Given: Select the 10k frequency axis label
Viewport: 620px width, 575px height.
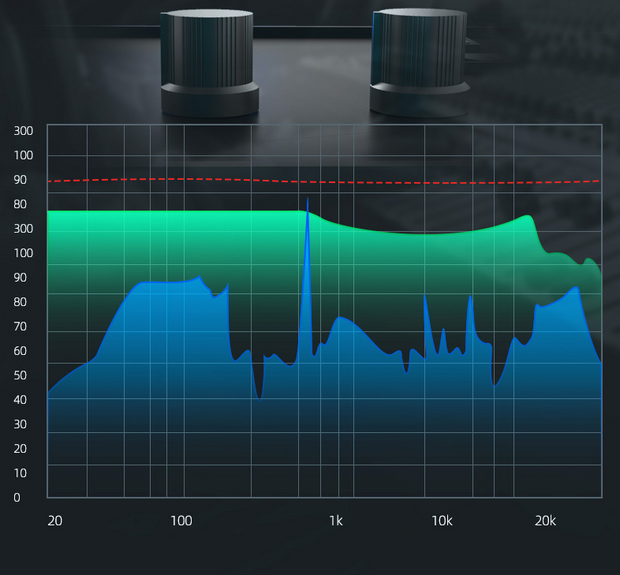Looking at the screenshot, I should [x=442, y=521].
